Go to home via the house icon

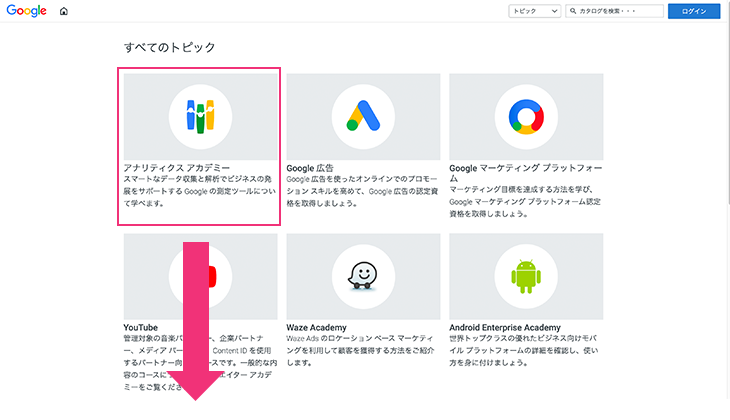coord(64,11)
